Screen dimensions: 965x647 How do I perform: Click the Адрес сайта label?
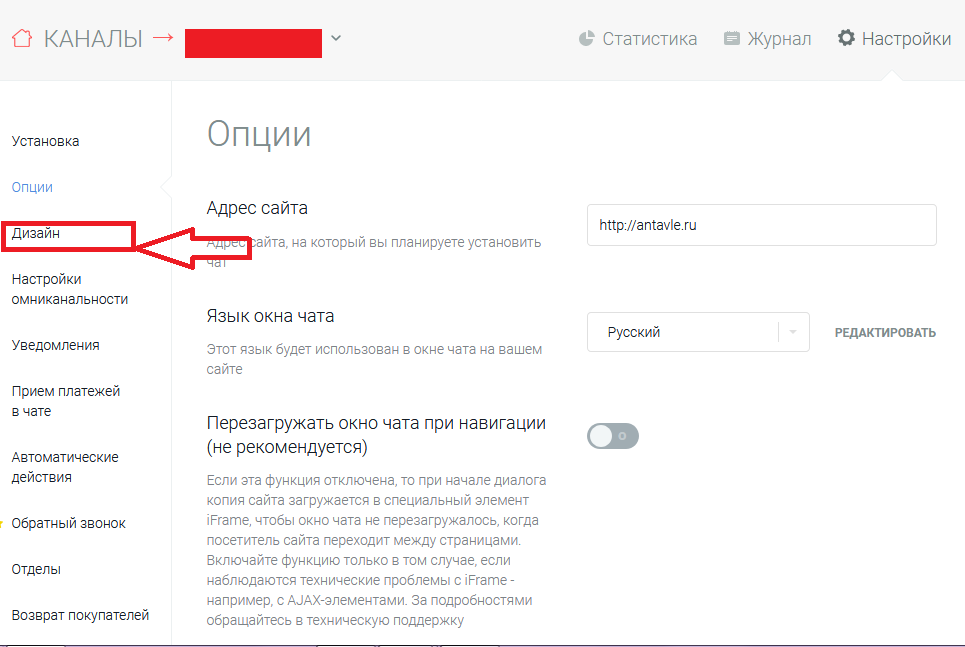point(257,208)
